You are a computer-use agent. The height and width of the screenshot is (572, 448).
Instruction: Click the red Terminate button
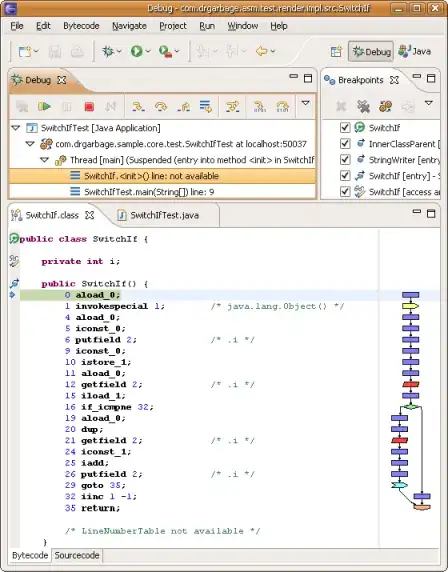[89, 107]
